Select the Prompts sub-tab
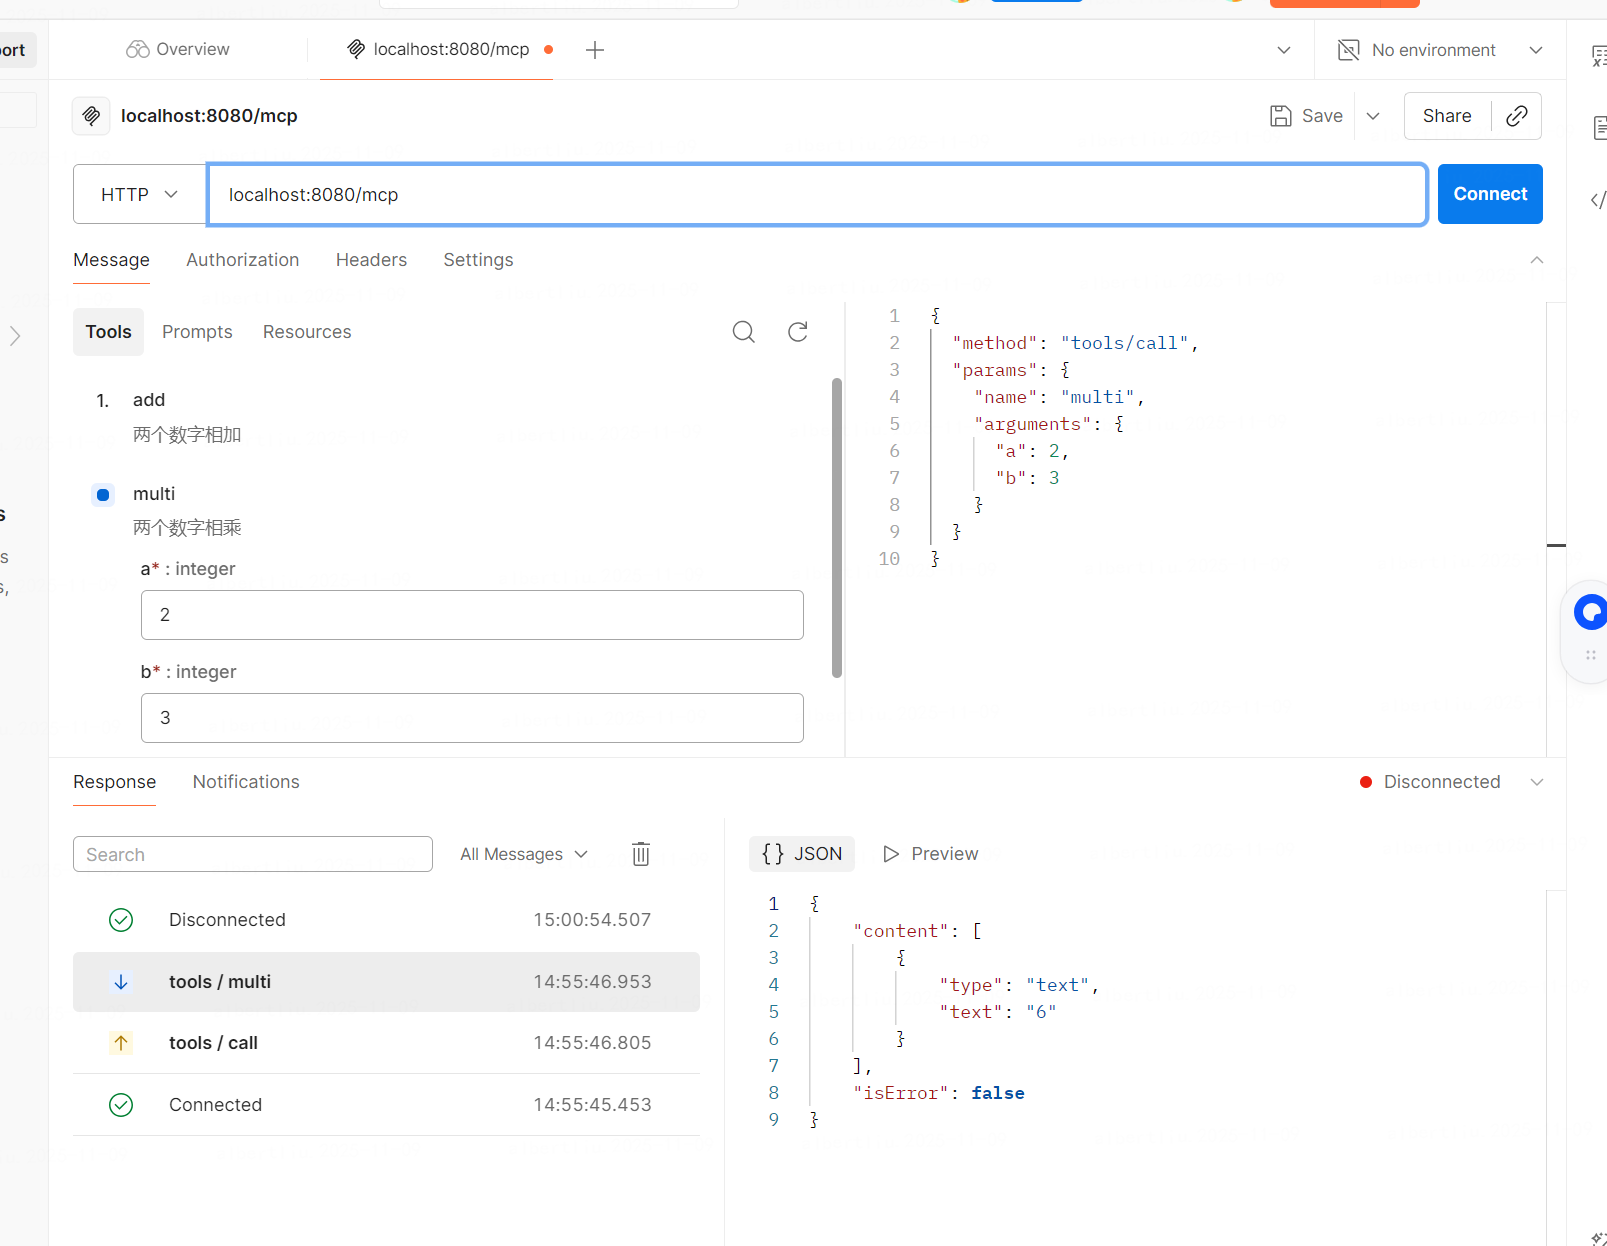The height and width of the screenshot is (1246, 1607). point(197,332)
